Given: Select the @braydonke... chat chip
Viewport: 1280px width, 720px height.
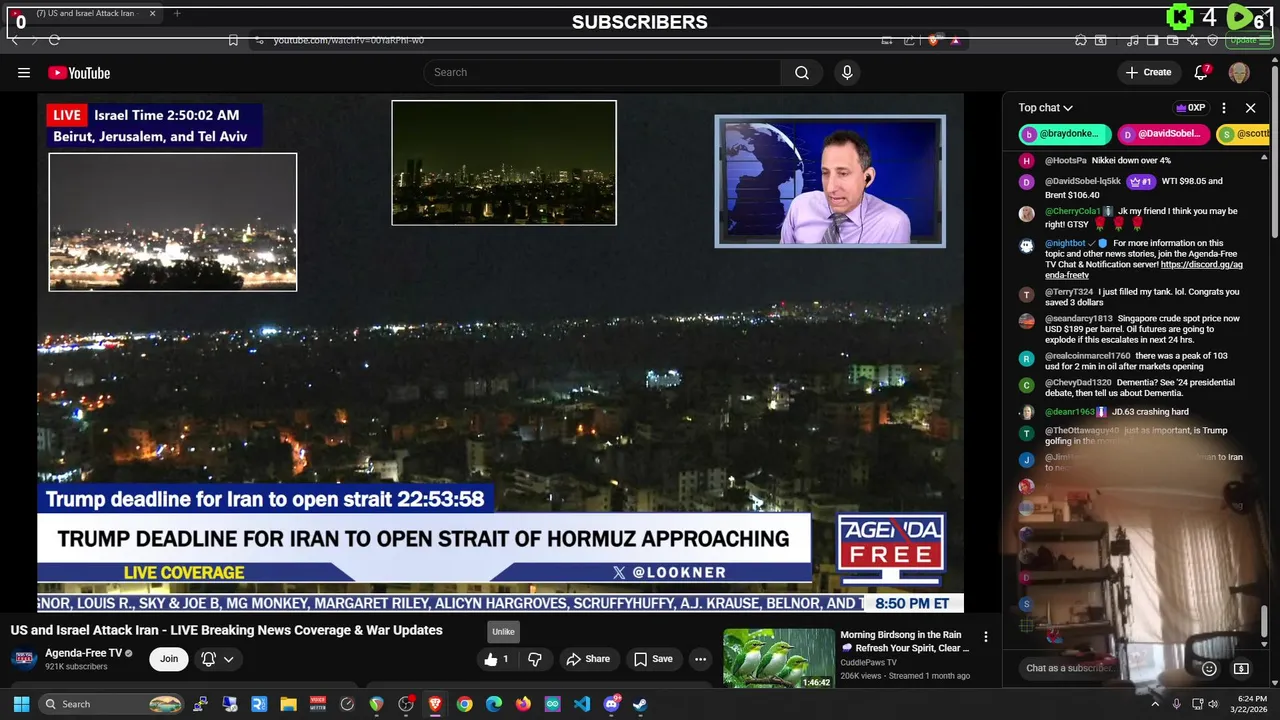Looking at the screenshot, I should (1065, 134).
